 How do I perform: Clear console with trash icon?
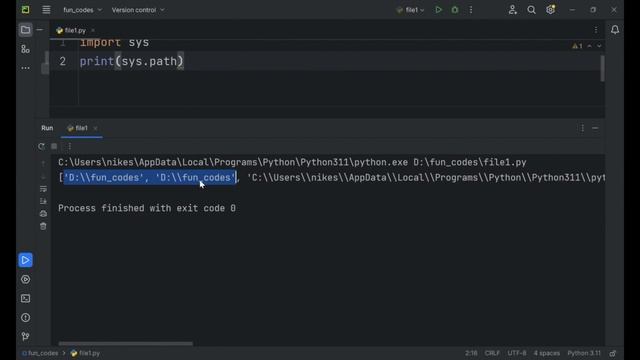pos(43,226)
